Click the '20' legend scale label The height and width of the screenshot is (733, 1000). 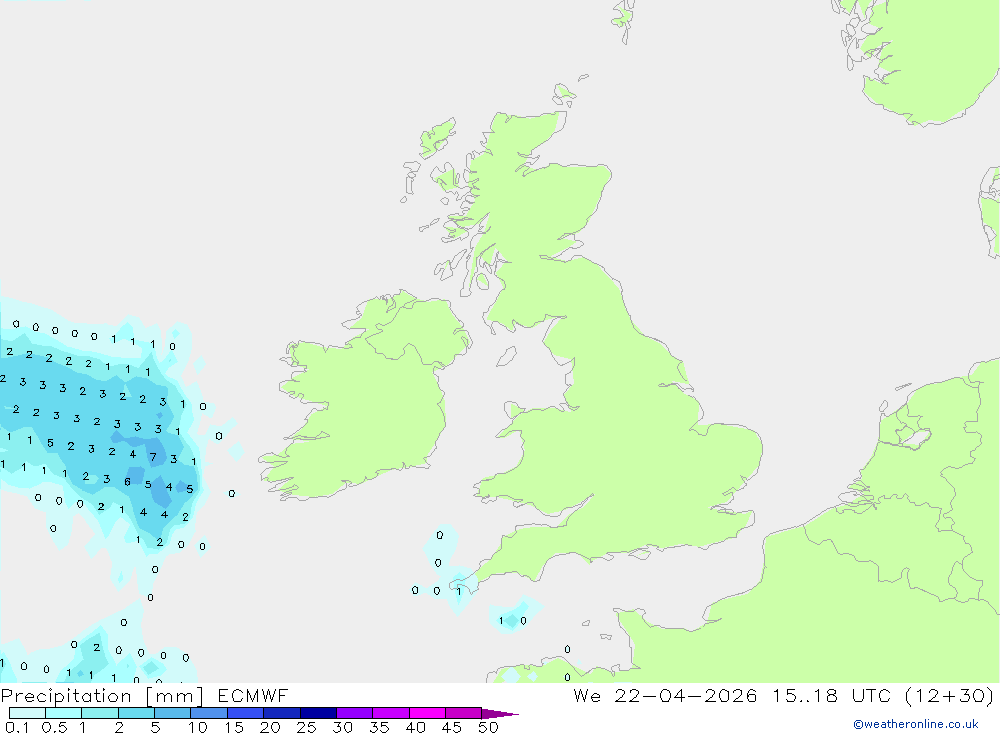(270, 727)
